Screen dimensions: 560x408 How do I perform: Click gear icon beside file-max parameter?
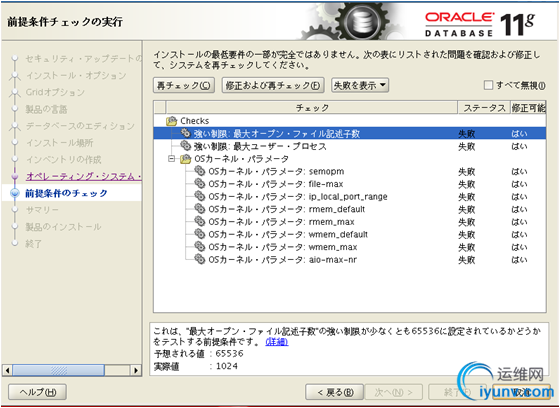(x=200, y=184)
